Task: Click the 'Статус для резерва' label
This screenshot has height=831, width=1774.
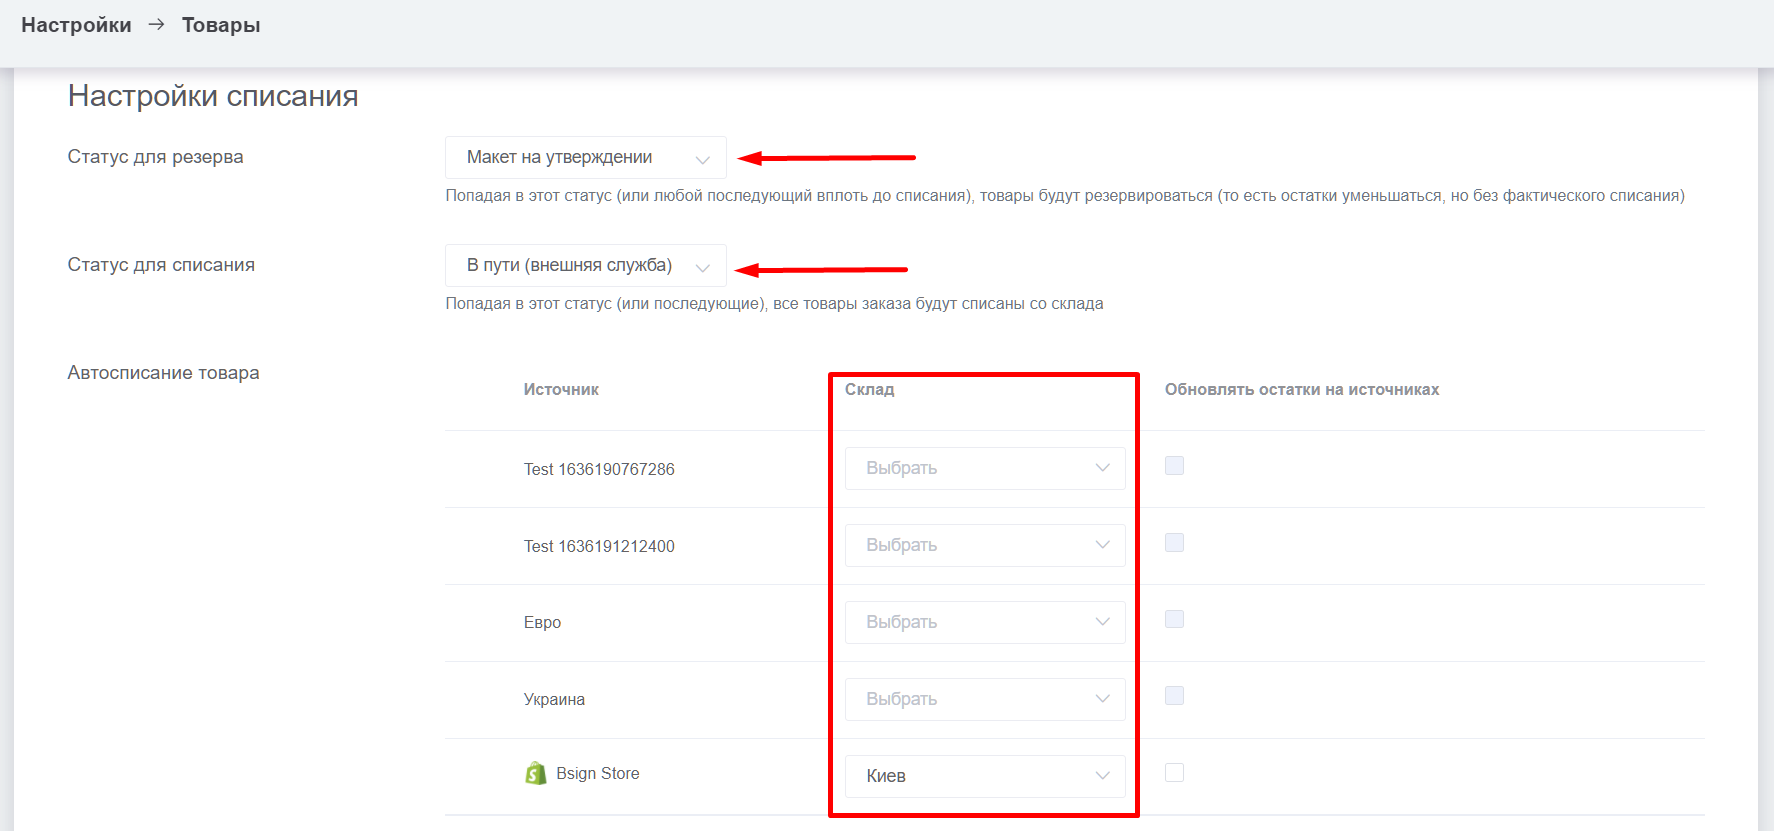Action: (x=155, y=157)
